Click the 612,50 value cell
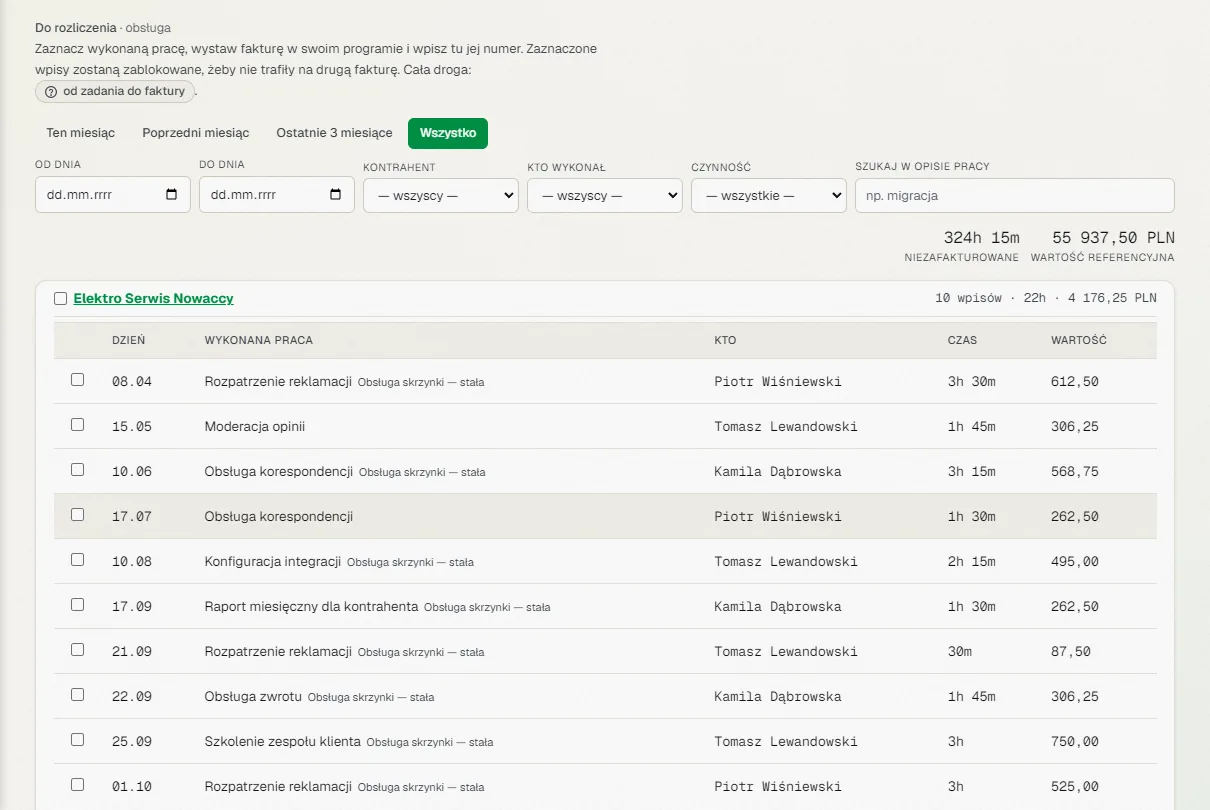The image size is (1210, 810). coord(1075,382)
